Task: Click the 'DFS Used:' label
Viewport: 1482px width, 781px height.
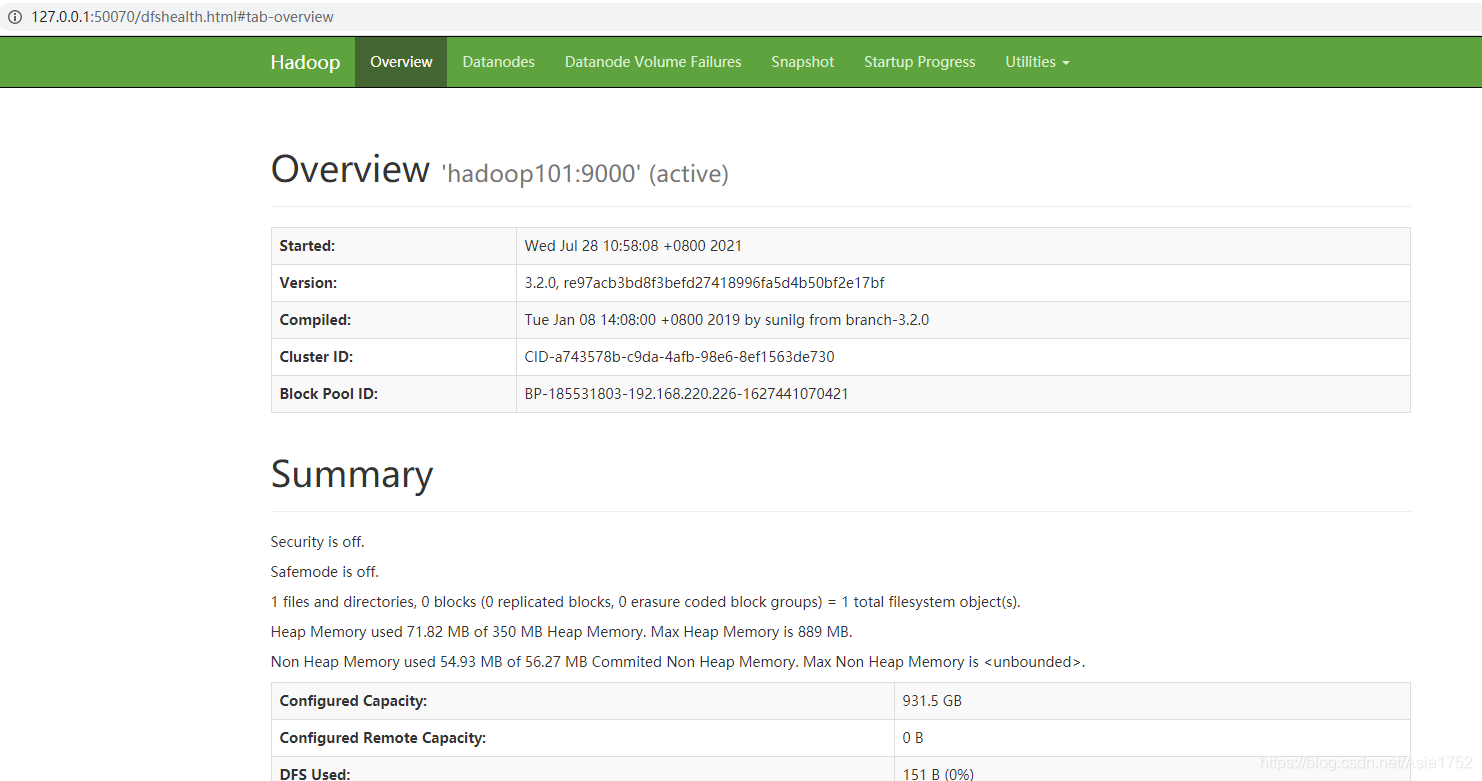Action: tap(315, 774)
